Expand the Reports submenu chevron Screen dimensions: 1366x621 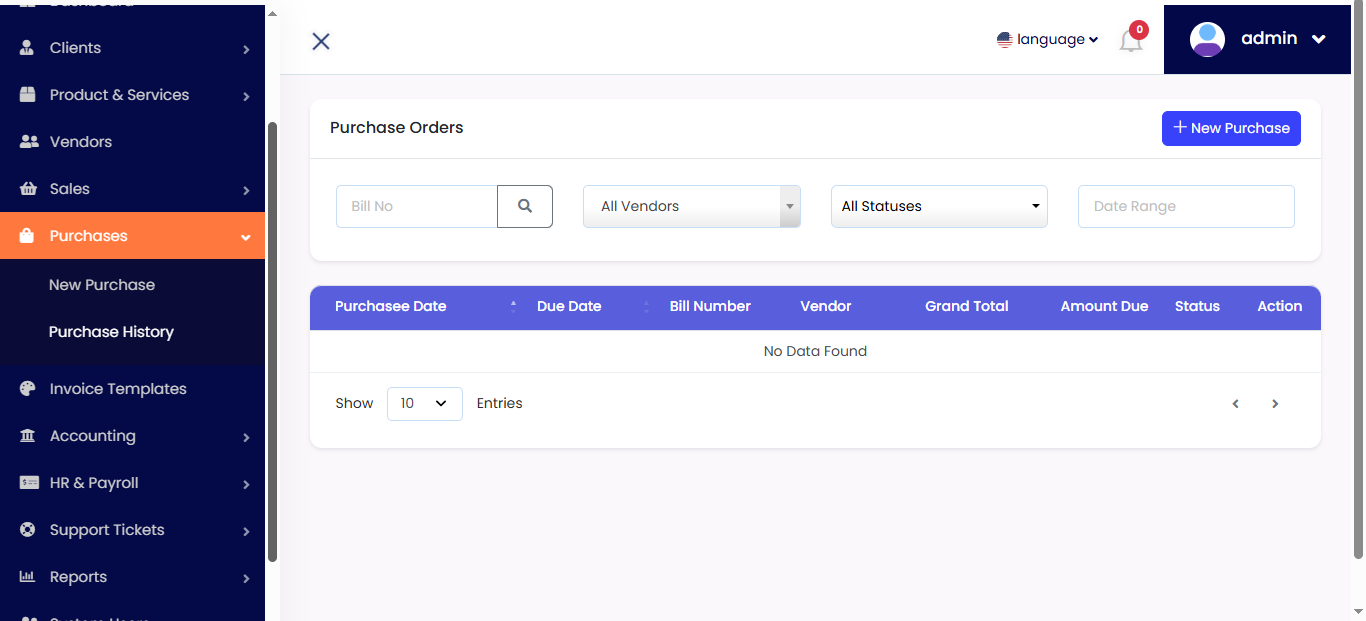click(246, 578)
